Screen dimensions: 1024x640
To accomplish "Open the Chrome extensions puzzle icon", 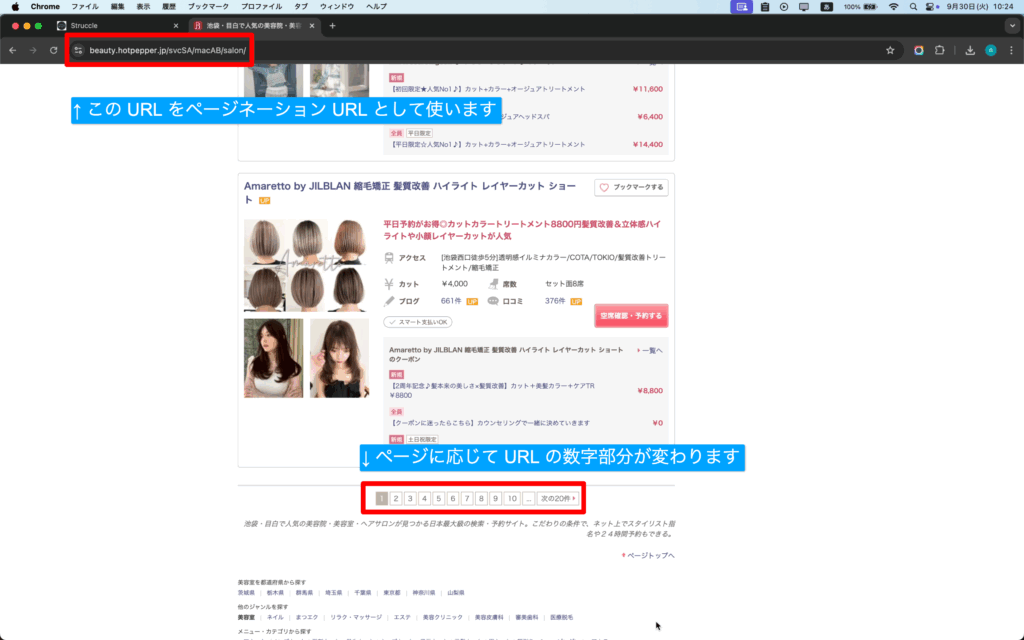I will [940, 50].
